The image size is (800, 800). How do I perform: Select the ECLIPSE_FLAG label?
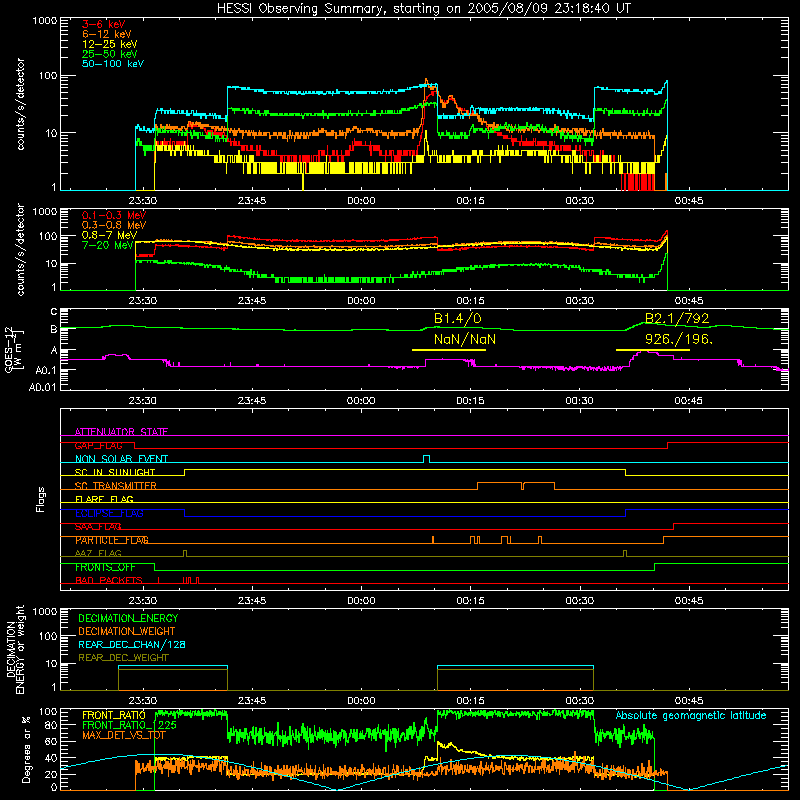[109, 513]
